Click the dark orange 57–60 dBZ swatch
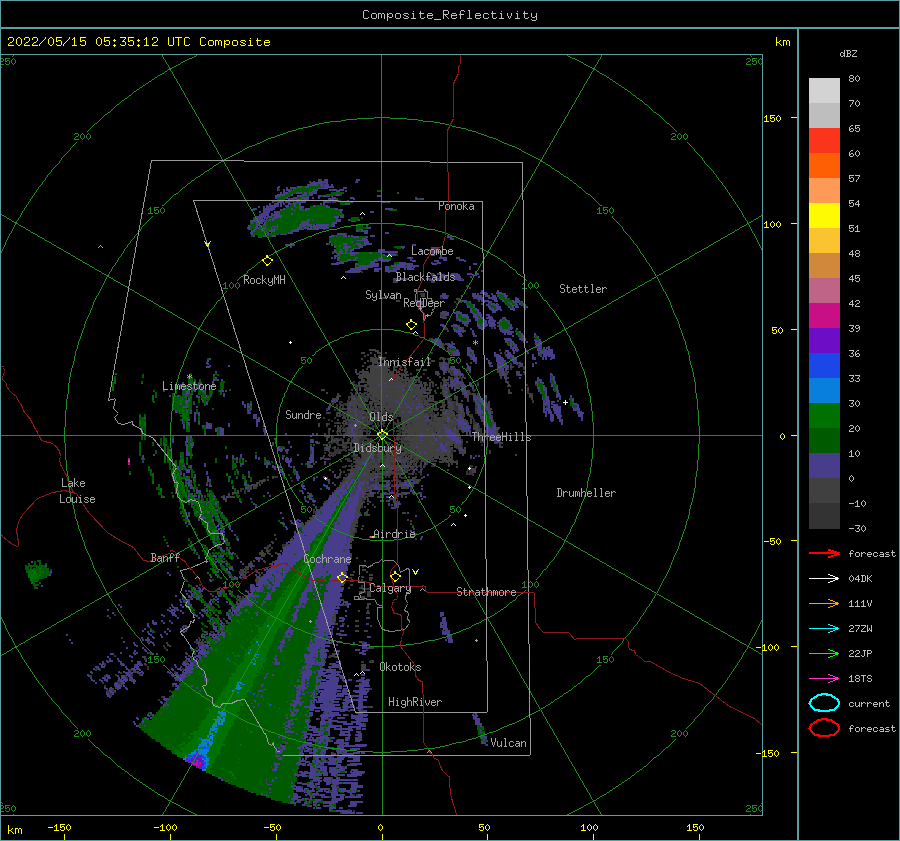900x841 pixels. click(824, 166)
